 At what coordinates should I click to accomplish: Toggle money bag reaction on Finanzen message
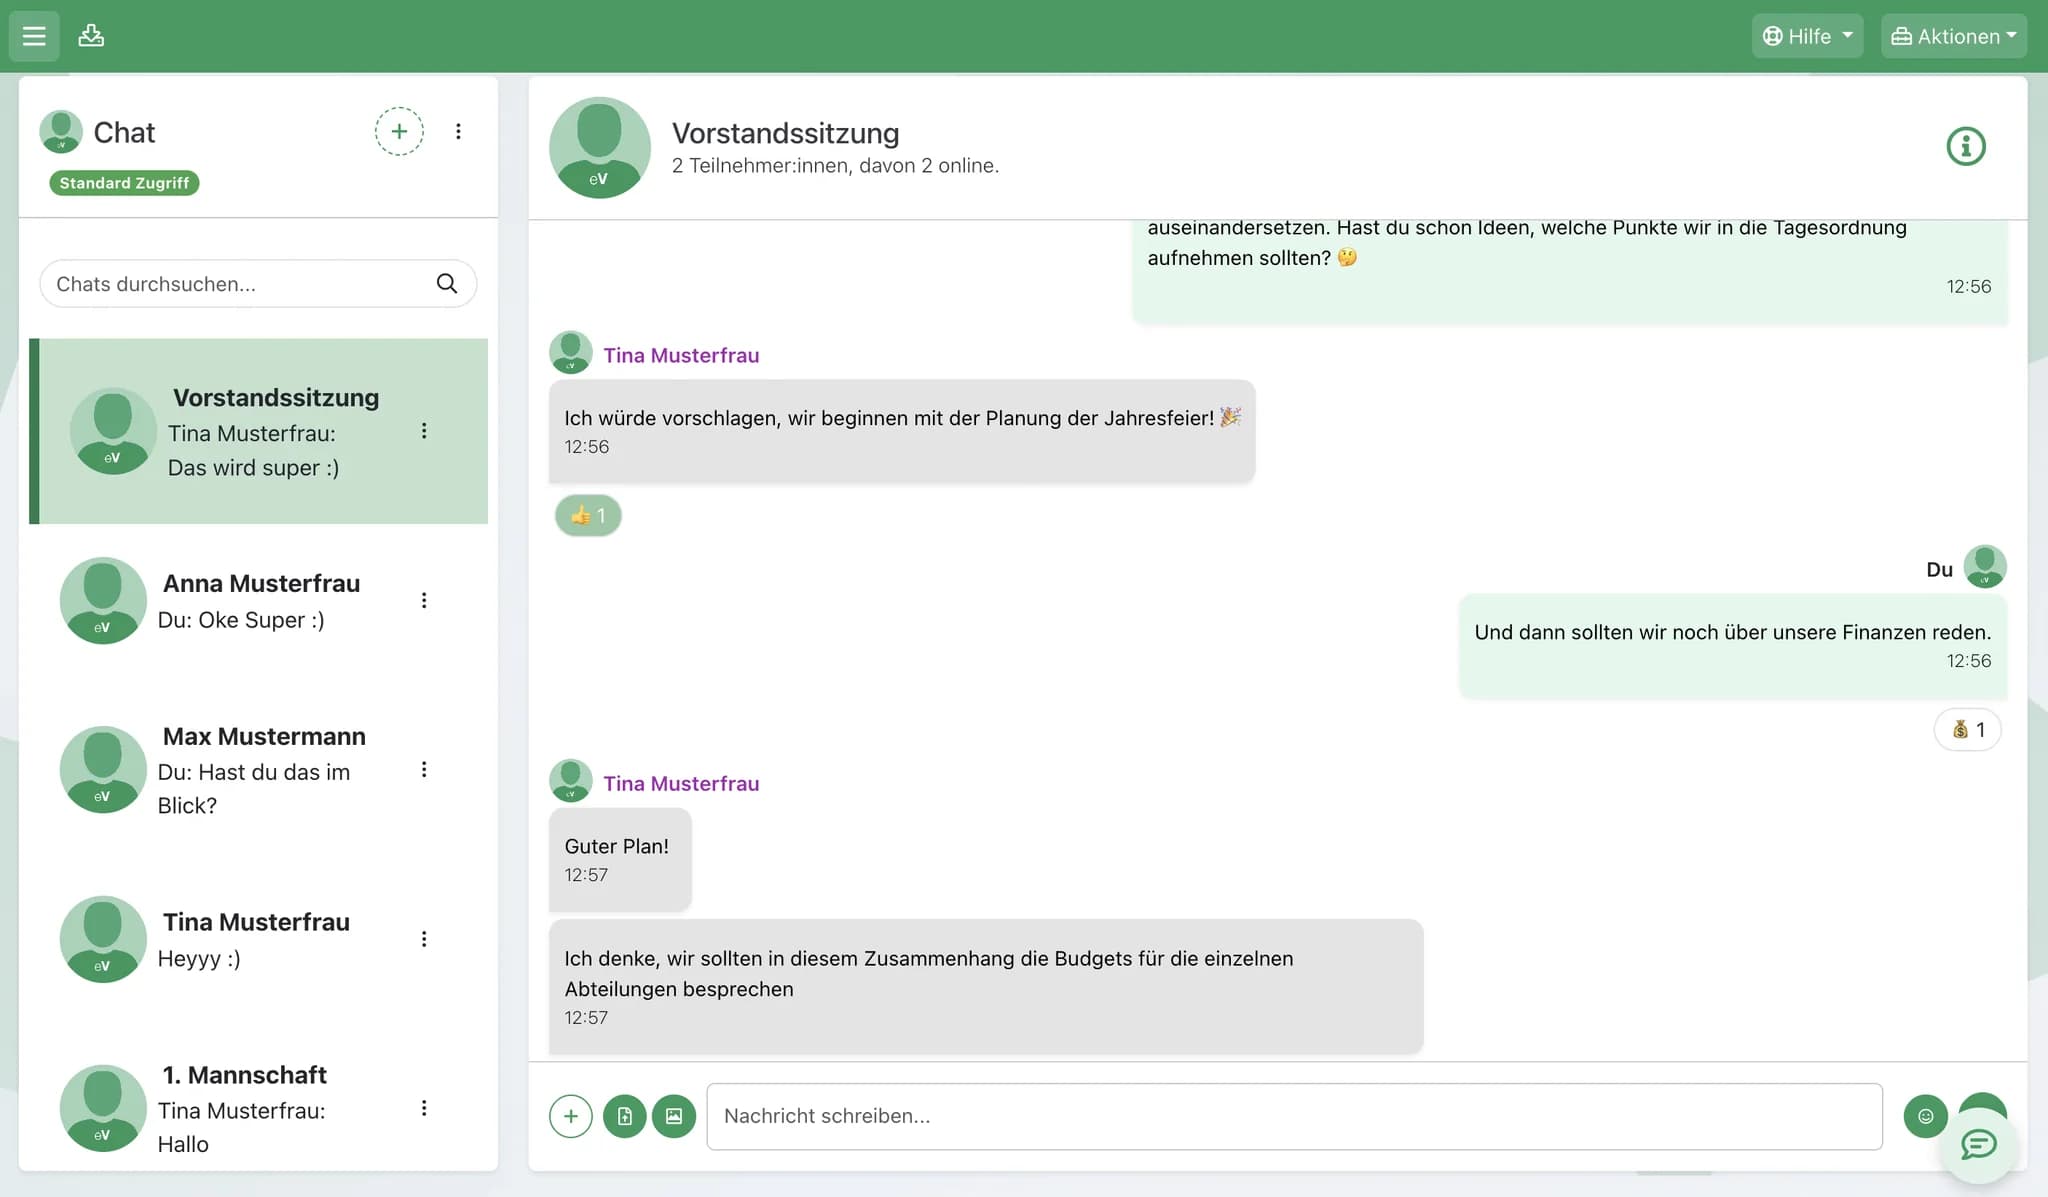(1968, 730)
